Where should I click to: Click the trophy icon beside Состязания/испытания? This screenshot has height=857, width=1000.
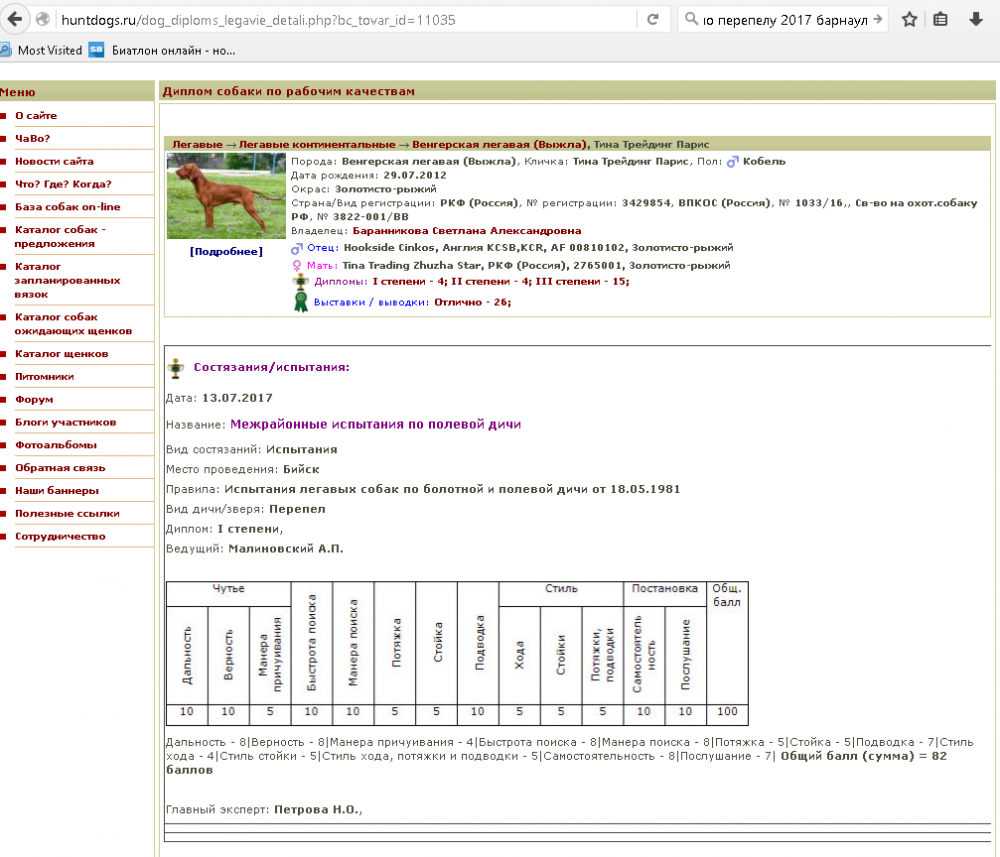coord(176,367)
